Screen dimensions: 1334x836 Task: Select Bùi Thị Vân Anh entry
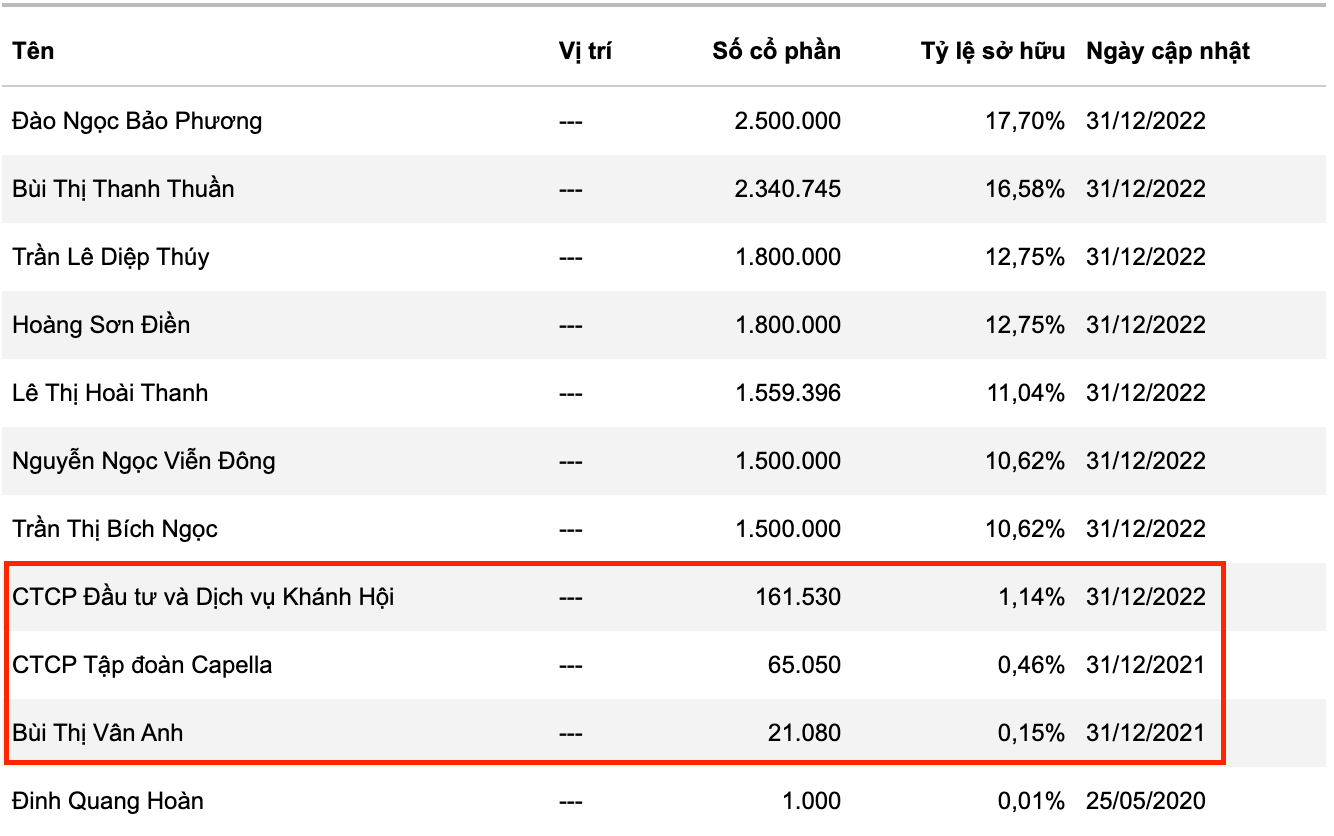pos(98,733)
